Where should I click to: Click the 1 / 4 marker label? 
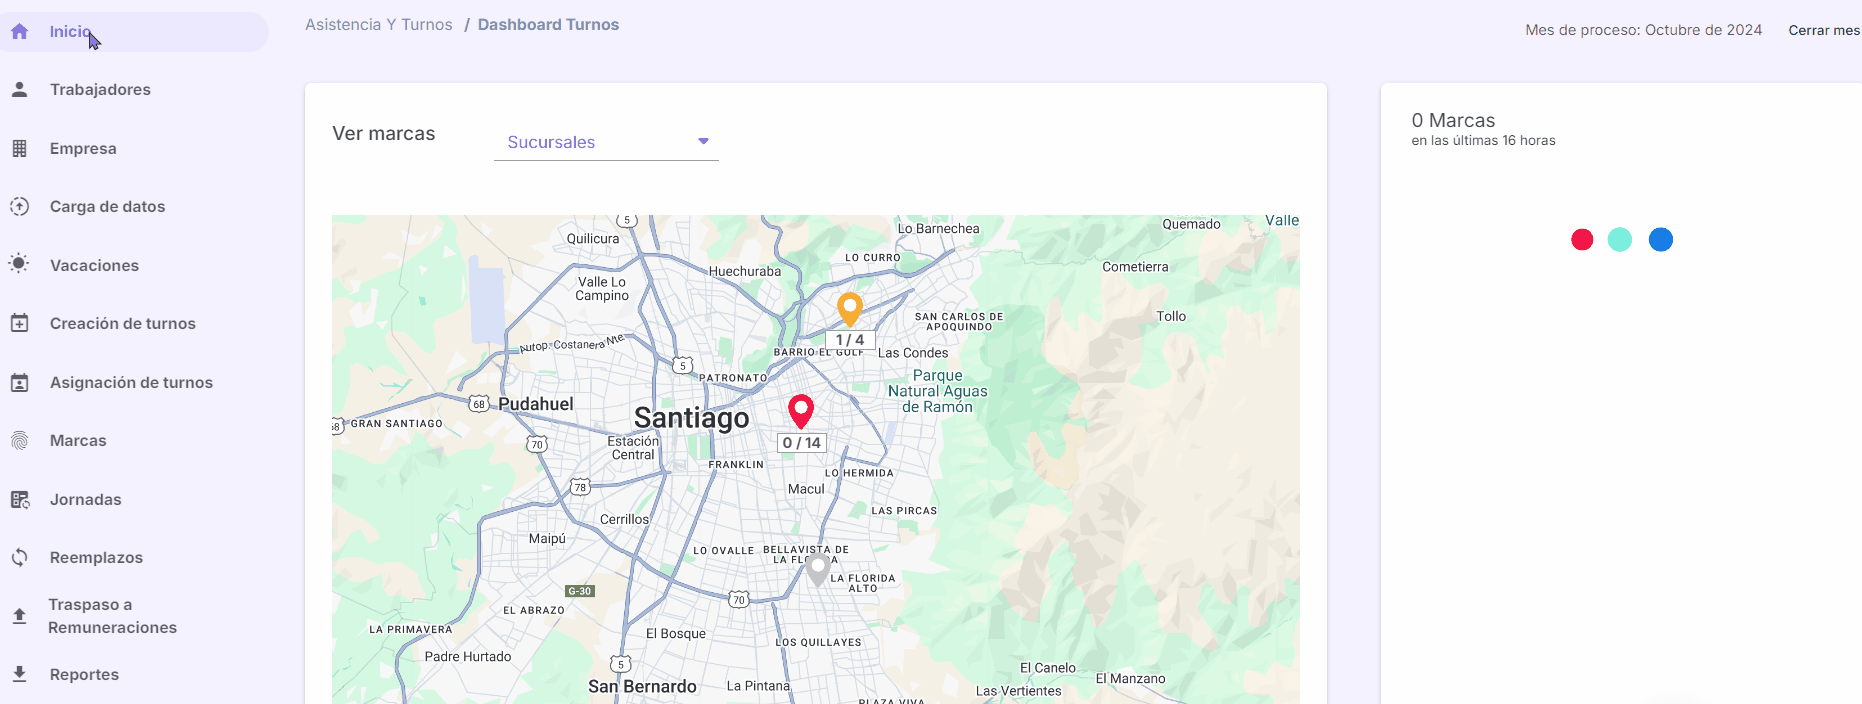pyautogui.click(x=850, y=340)
